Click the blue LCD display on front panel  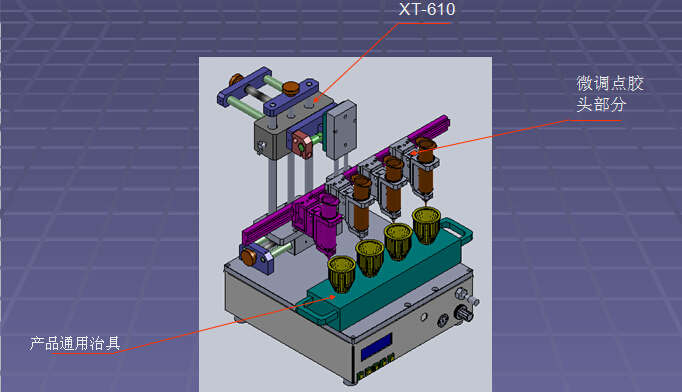click(376, 347)
